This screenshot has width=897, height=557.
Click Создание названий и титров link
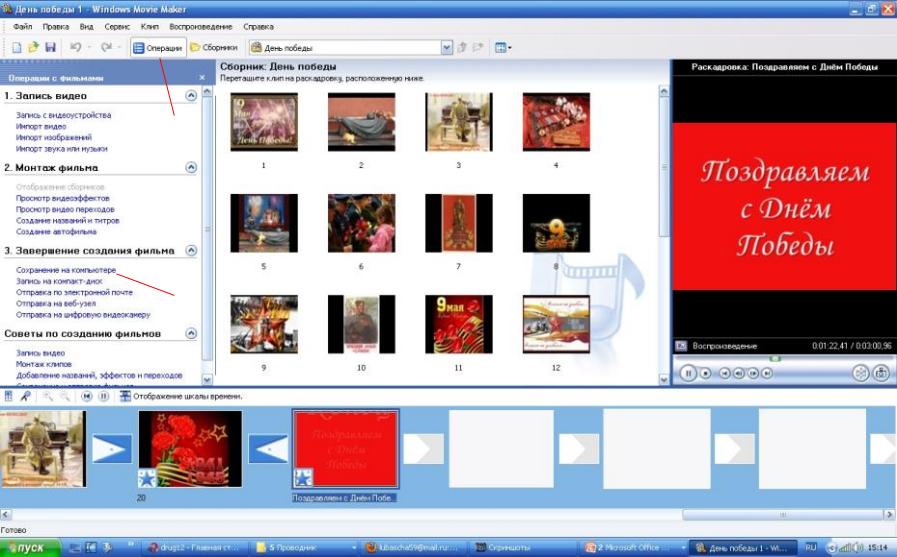click(x=68, y=221)
